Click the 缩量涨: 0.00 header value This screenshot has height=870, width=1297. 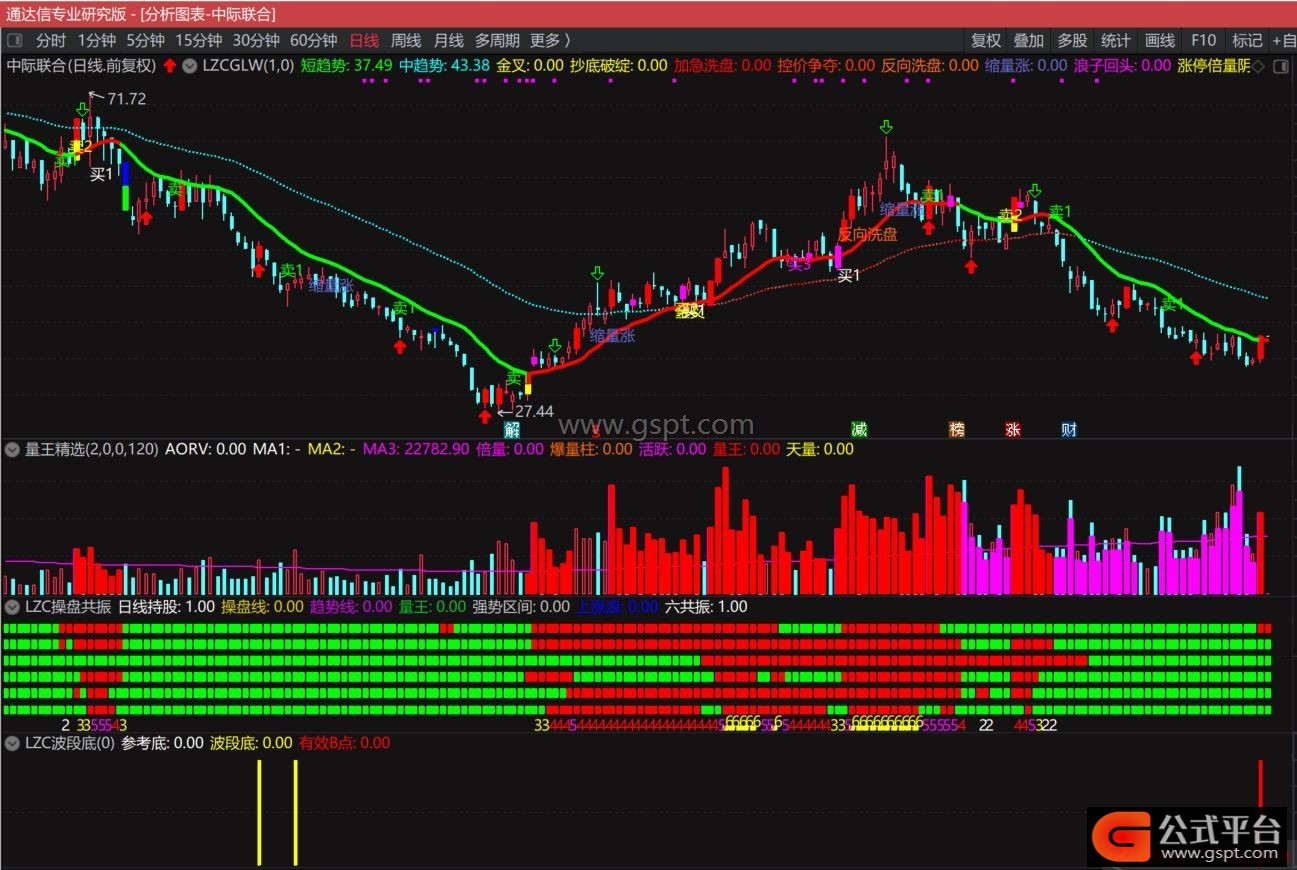[1026, 66]
